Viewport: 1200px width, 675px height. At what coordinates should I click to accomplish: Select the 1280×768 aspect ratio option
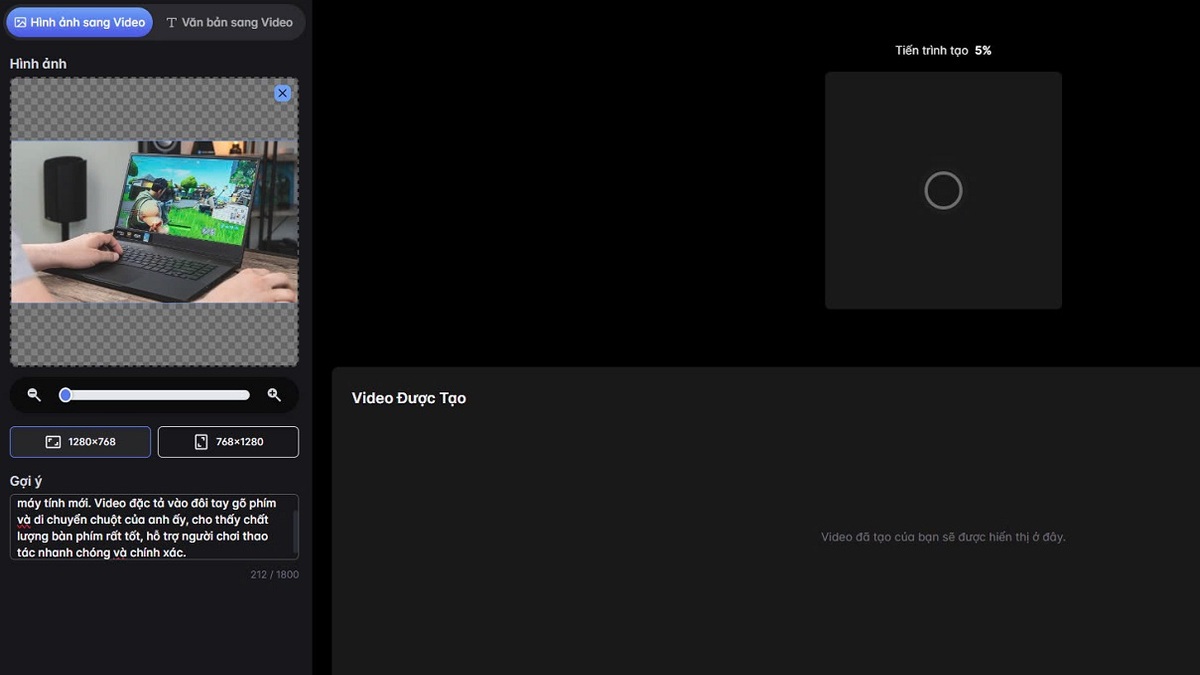[80, 442]
